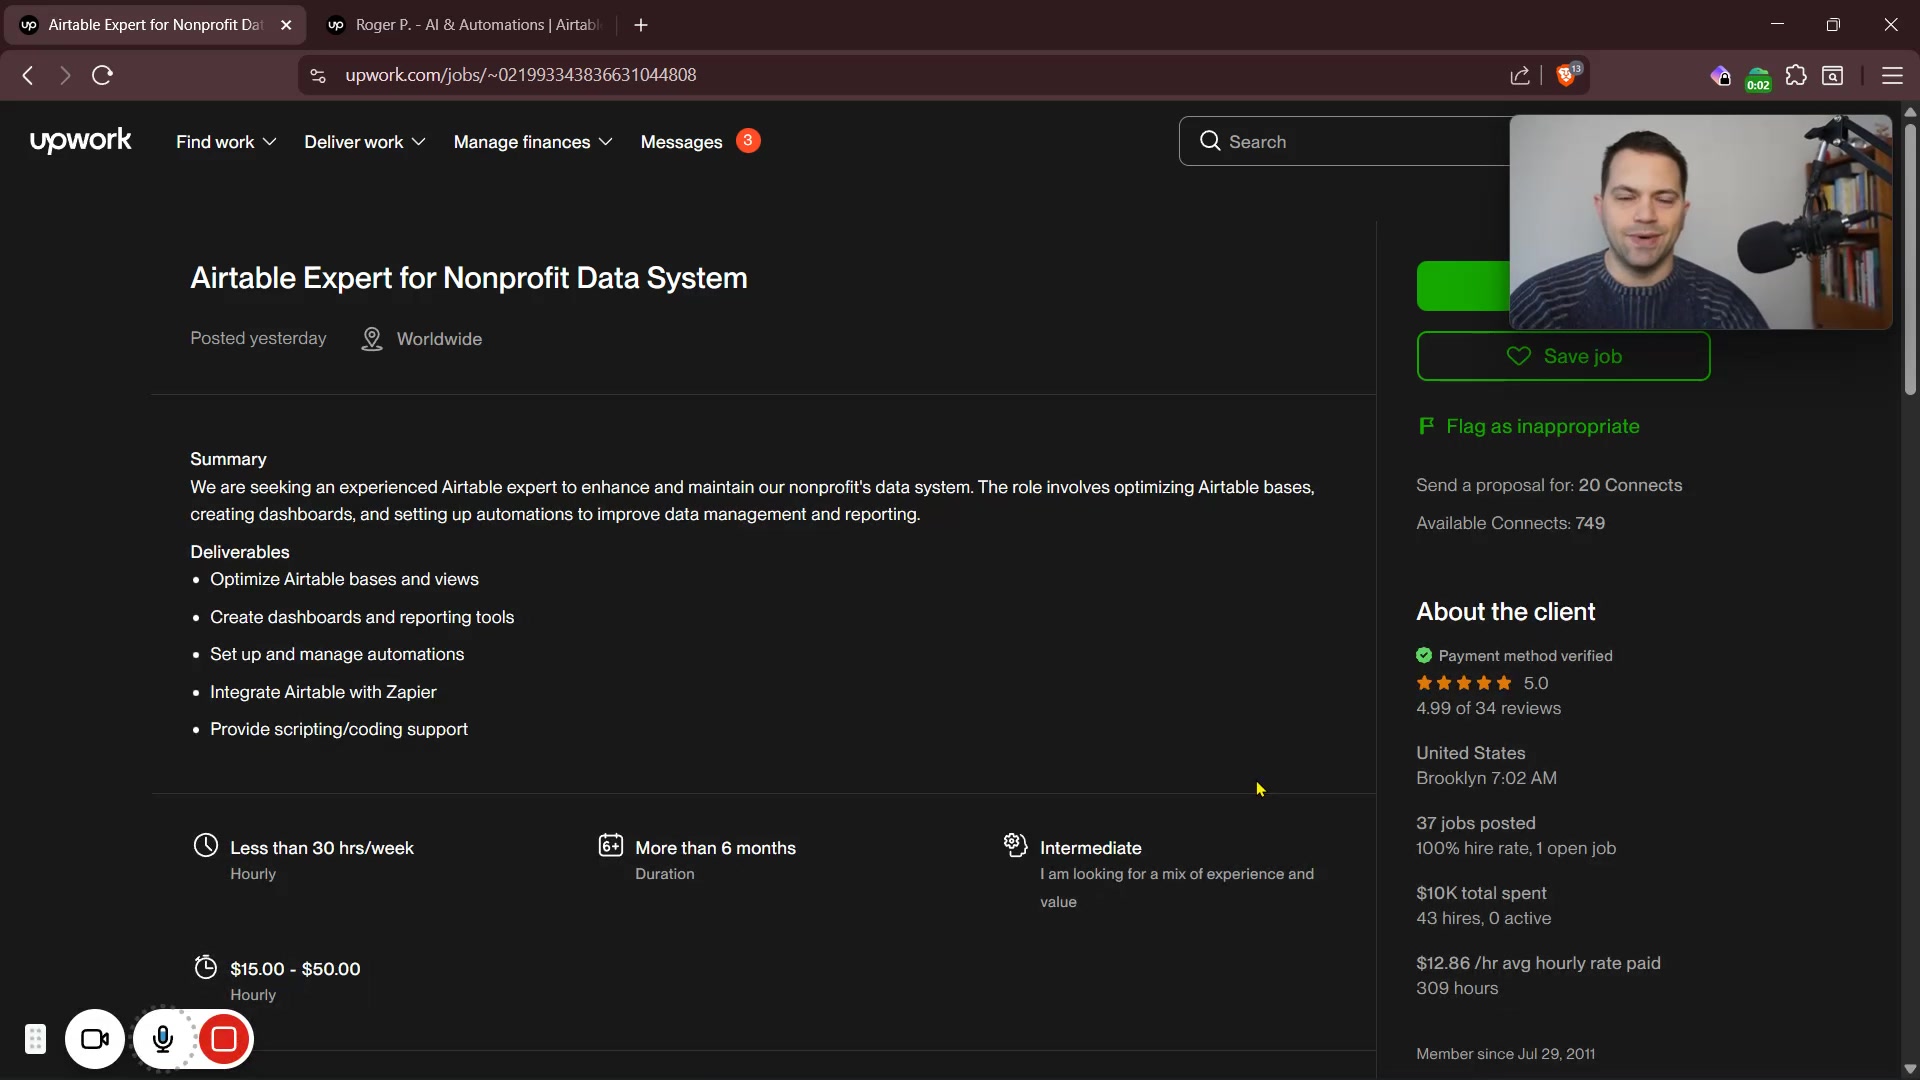Viewport: 1920px width, 1080px height.
Task: Open the browser extensions puzzle icon
Action: (1796, 76)
